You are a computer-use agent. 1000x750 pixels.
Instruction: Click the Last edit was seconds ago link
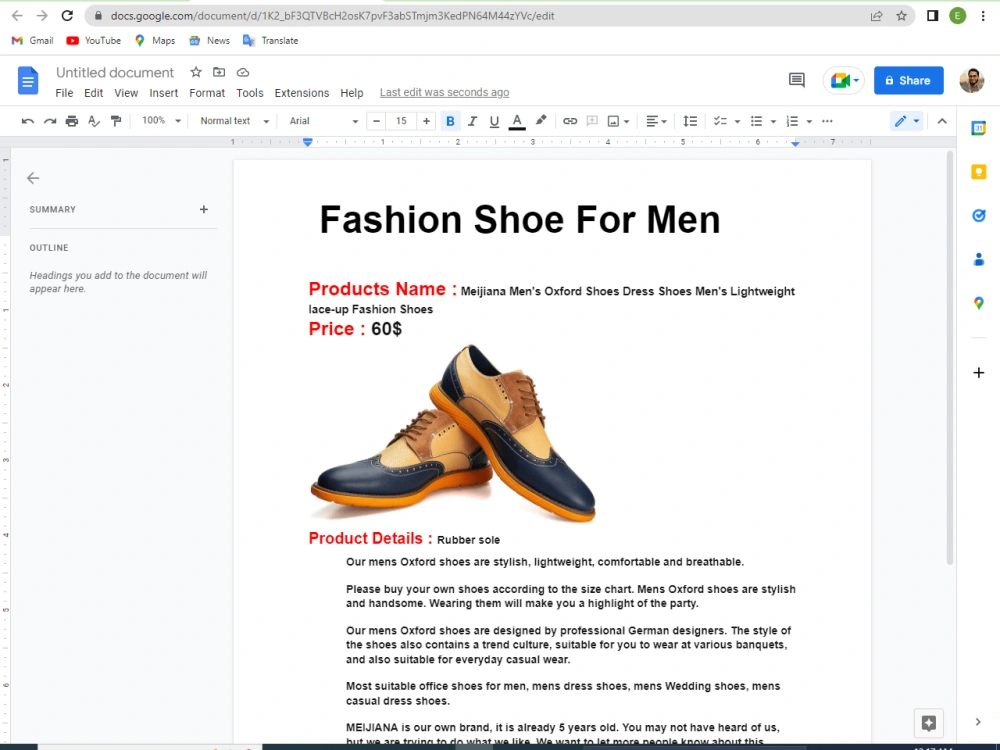coord(445,92)
